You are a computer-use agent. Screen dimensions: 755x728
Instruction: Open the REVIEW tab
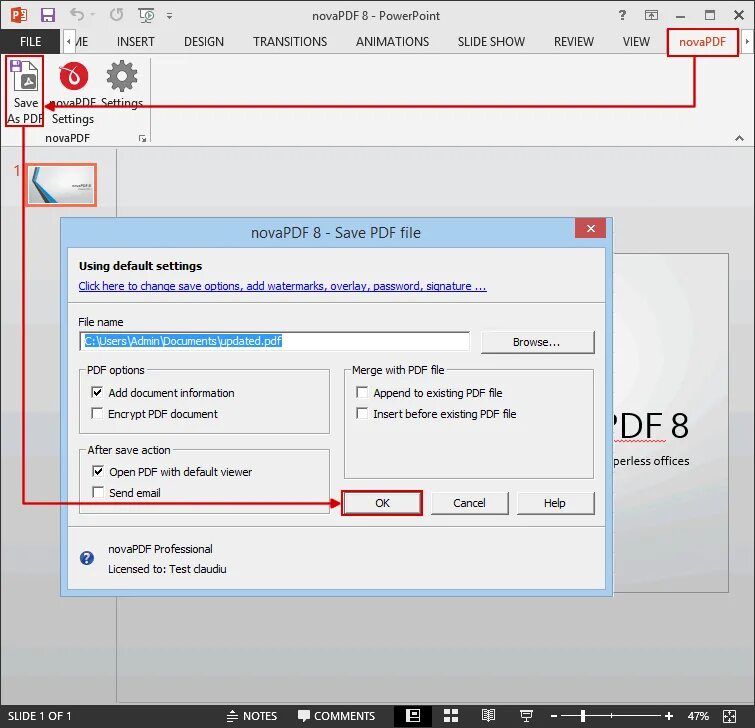click(x=573, y=42)
